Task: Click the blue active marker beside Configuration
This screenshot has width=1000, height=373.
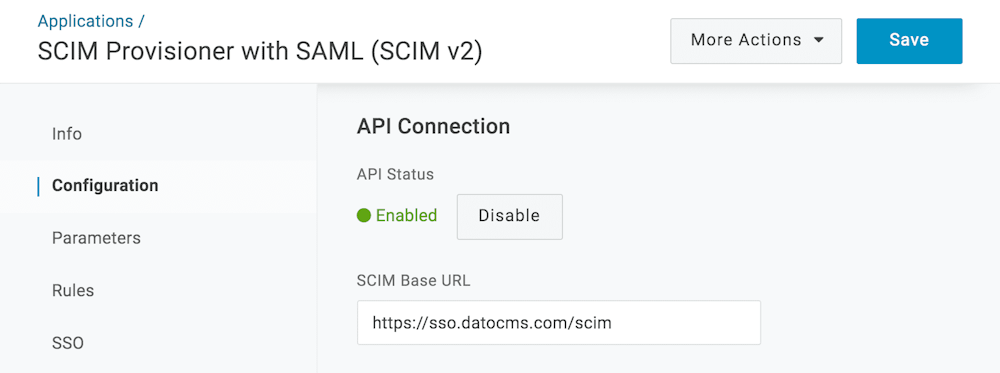Action: [39, 186]
